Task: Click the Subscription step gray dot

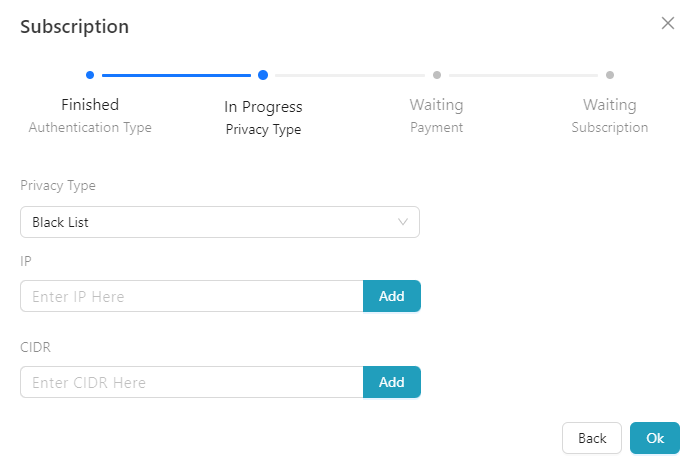Action: tap(610, 74)
